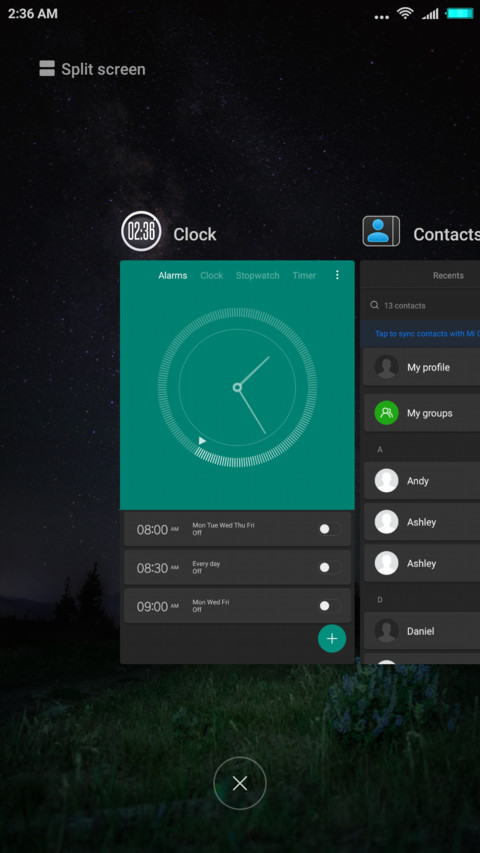Tap the green My groups icon
480x853 pixels.
(x=386, y=413)
